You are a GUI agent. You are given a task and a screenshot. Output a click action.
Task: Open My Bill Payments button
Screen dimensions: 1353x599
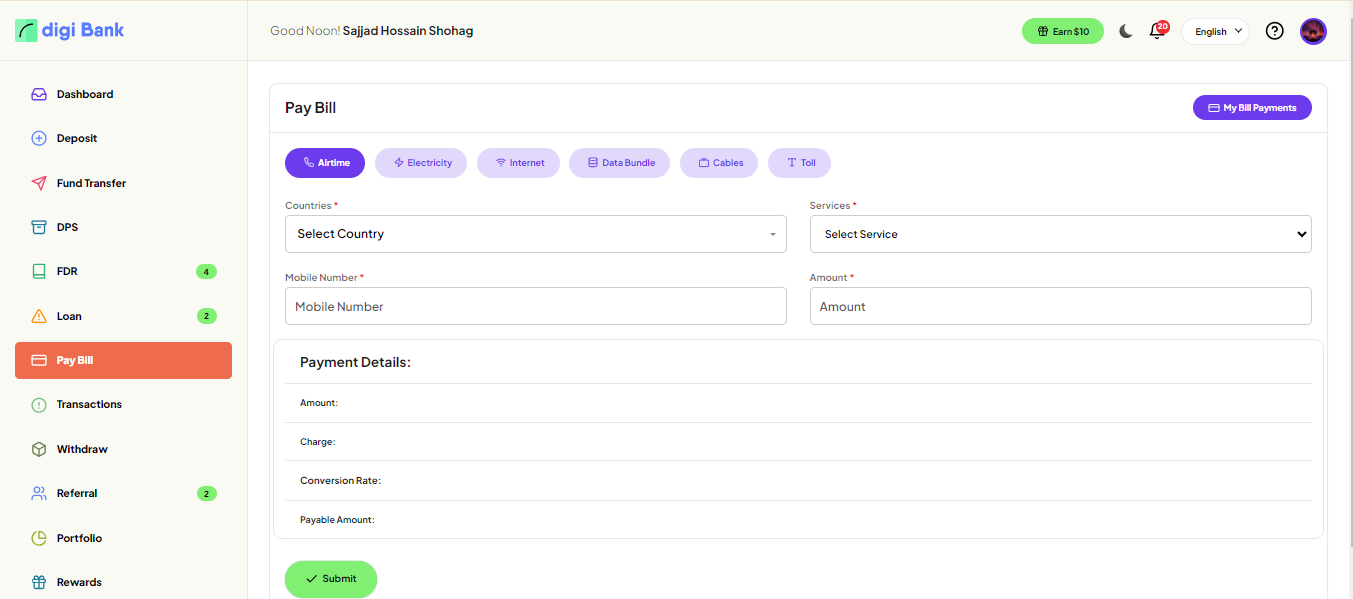point(1252,108)
